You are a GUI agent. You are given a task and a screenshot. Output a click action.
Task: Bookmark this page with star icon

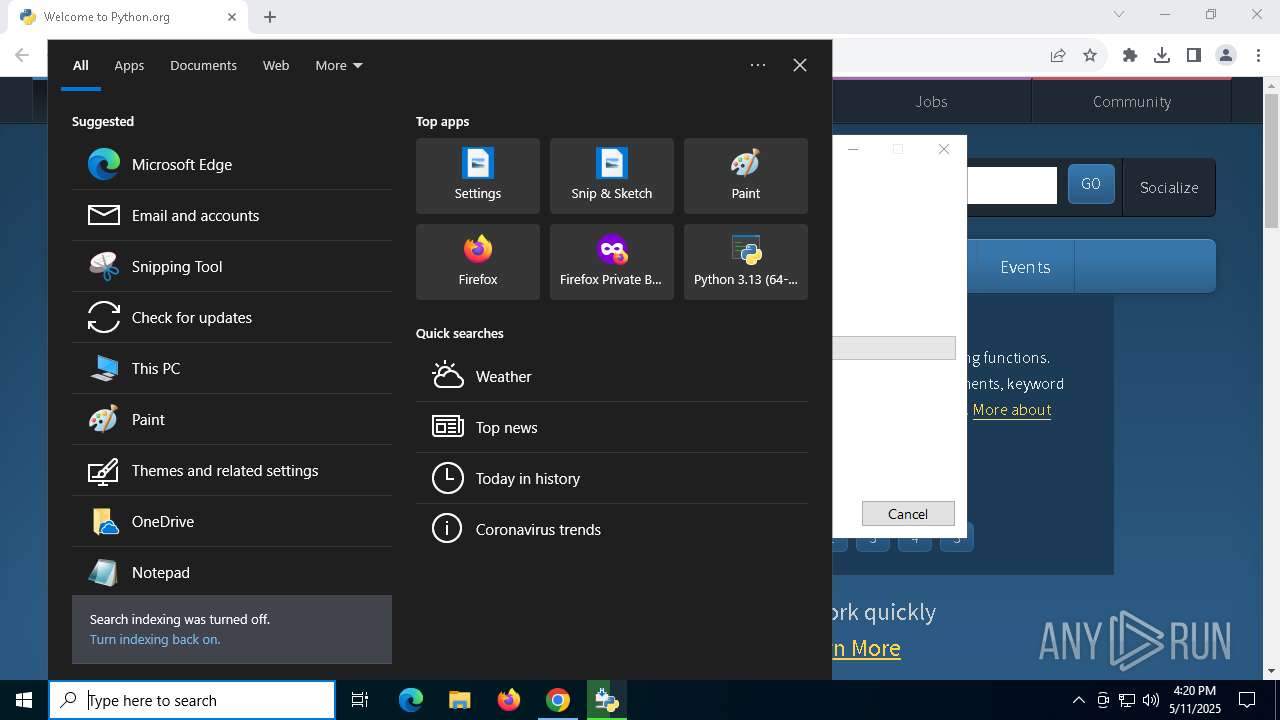click(1090, 55)
